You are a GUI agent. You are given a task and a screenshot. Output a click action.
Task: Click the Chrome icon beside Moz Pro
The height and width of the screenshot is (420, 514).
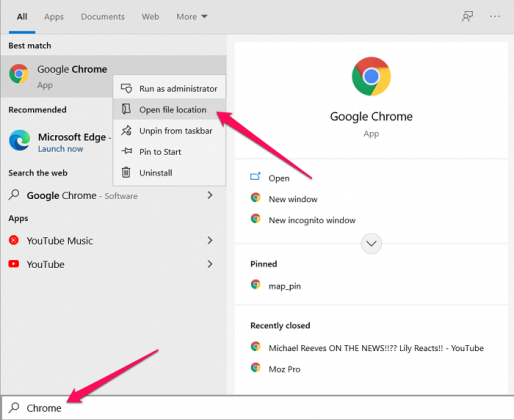(x=256, y=367)
